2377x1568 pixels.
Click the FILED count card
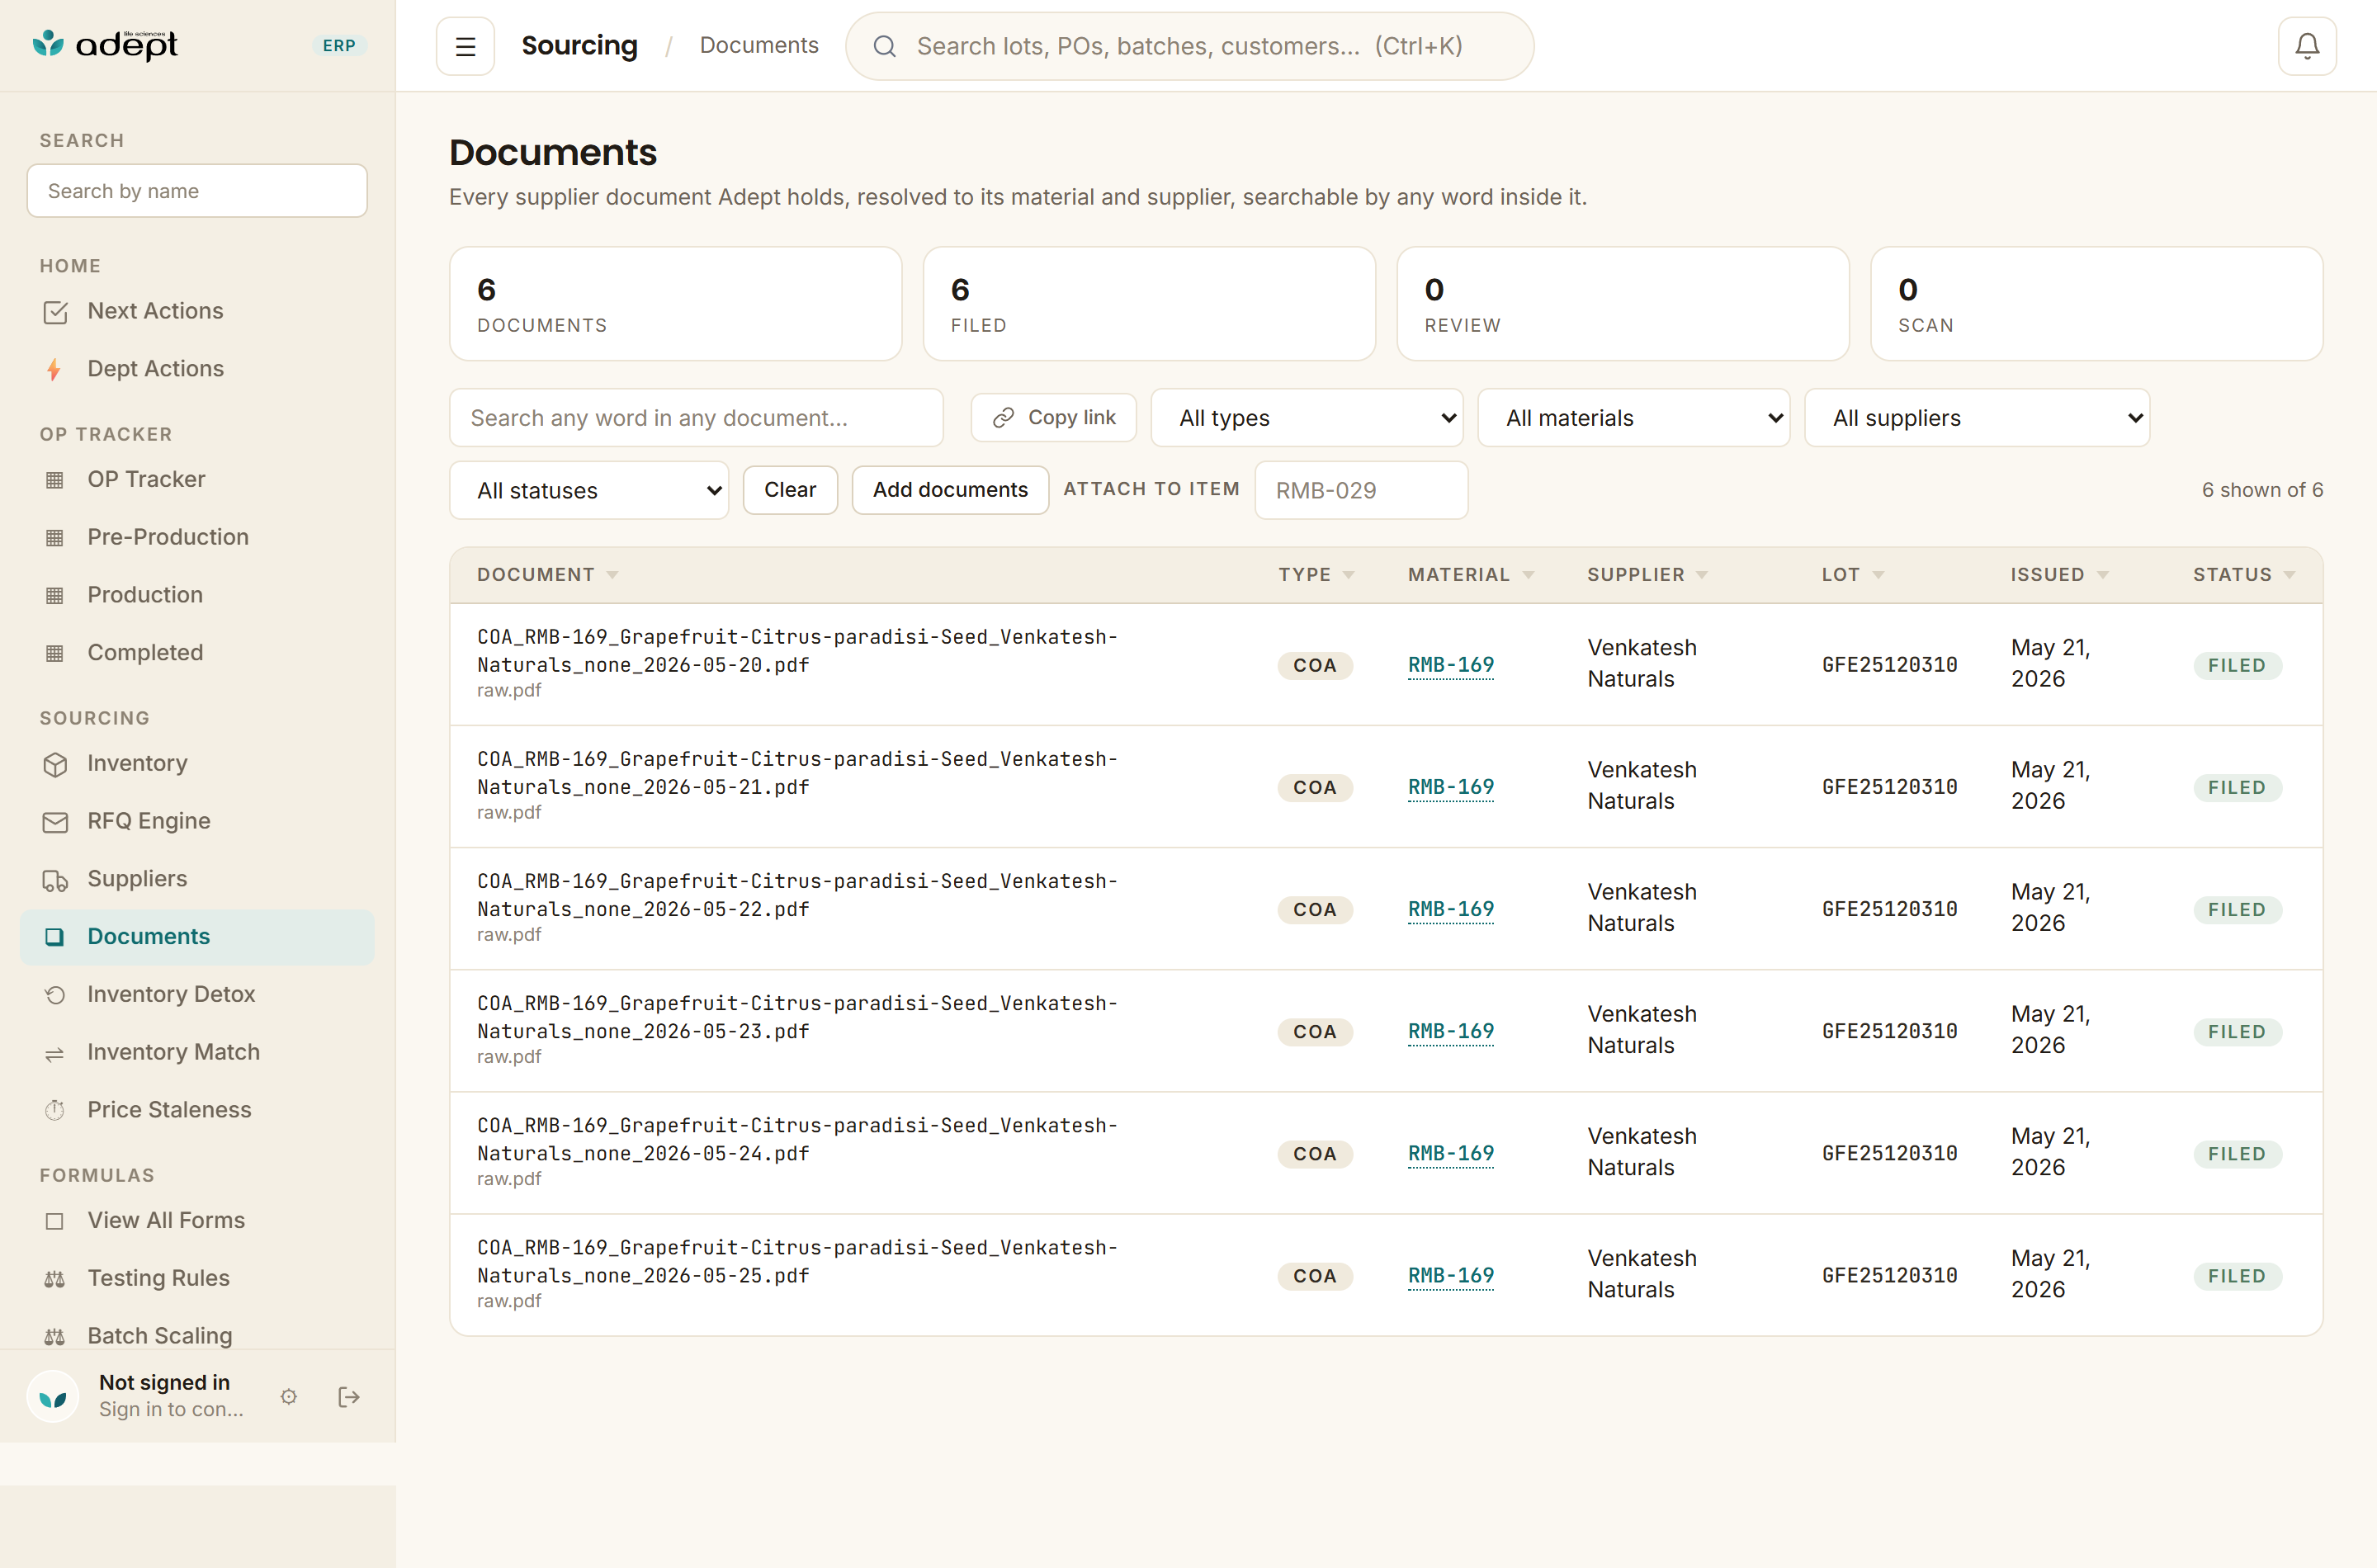pyautogui.click(x=1149, y=304)
